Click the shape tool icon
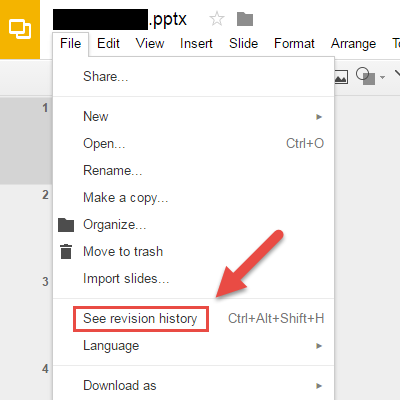 click(x=365, y=76)
